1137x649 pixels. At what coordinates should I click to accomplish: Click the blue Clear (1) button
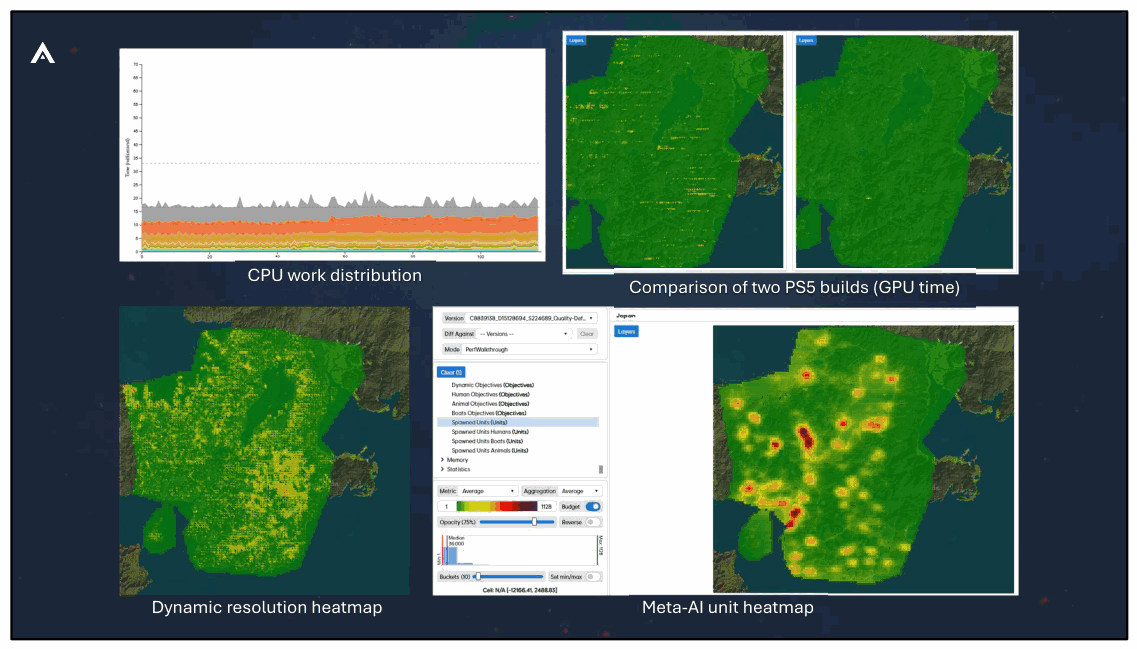[450, 372]
